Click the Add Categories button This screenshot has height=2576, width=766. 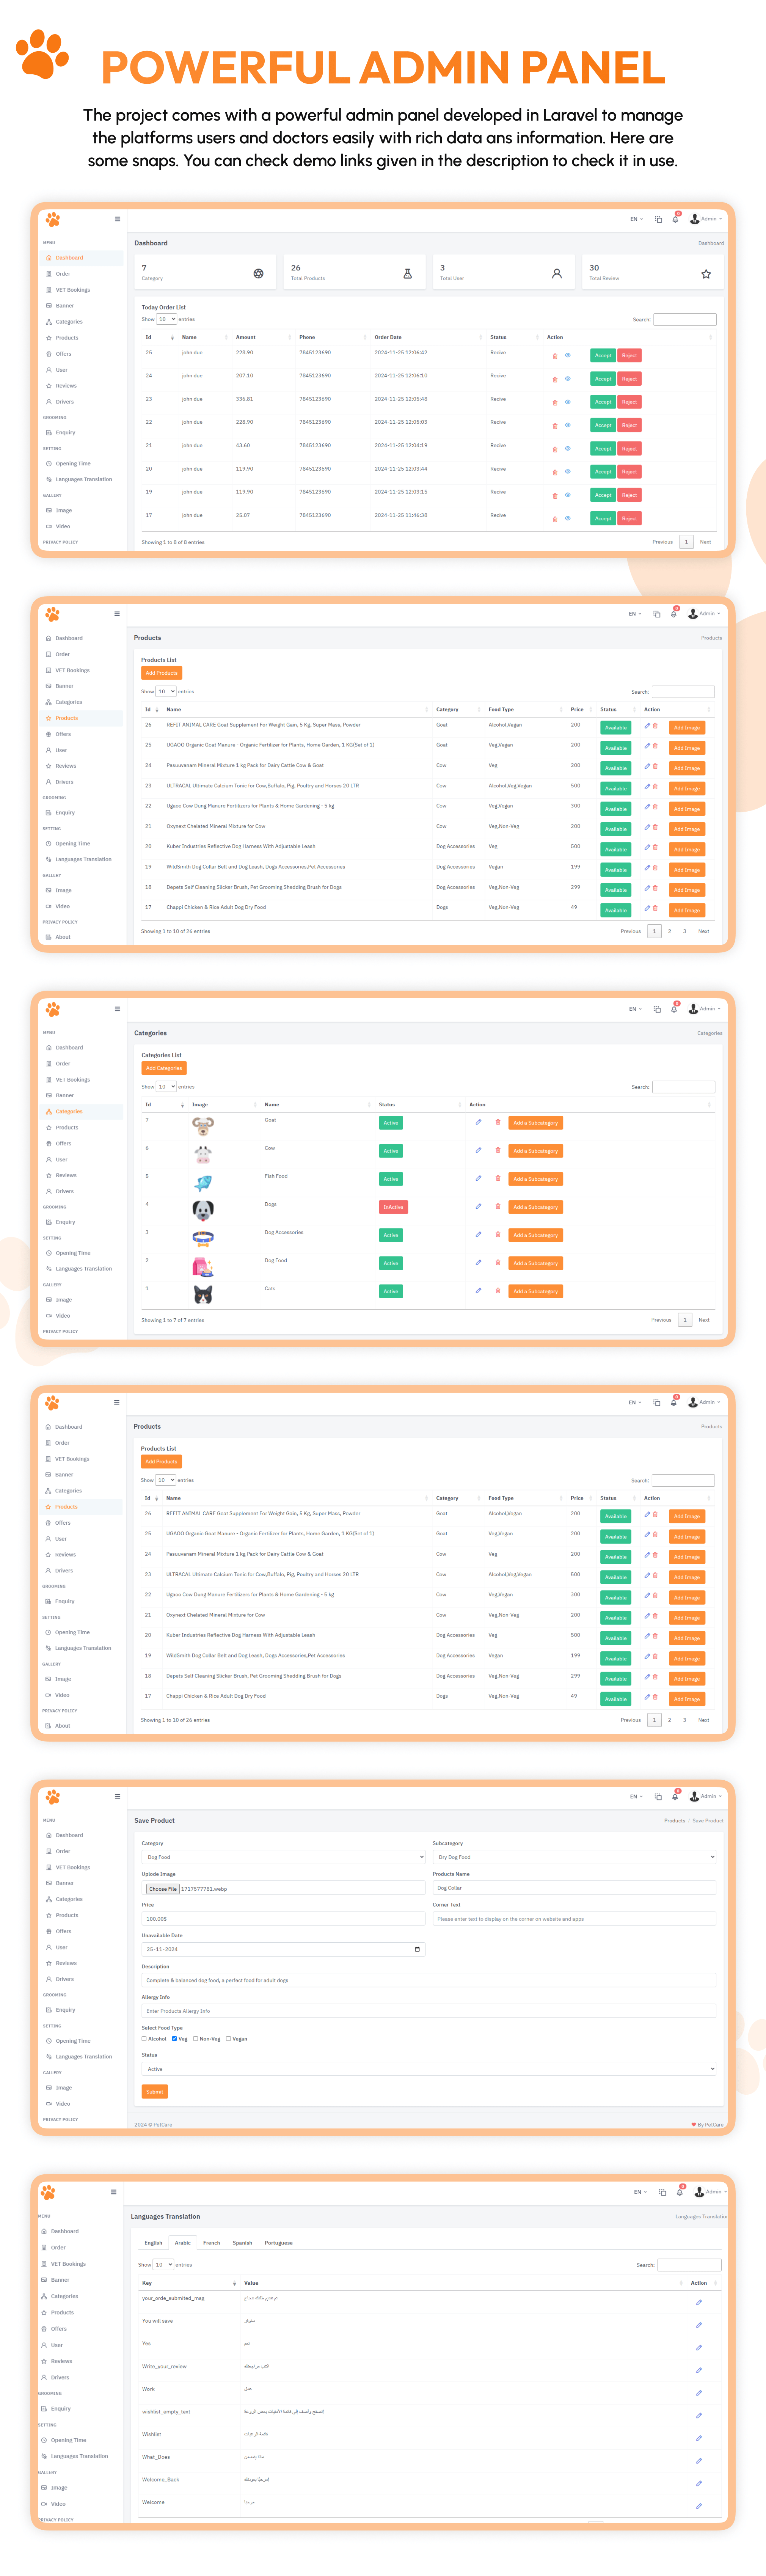pos(164,1068)
